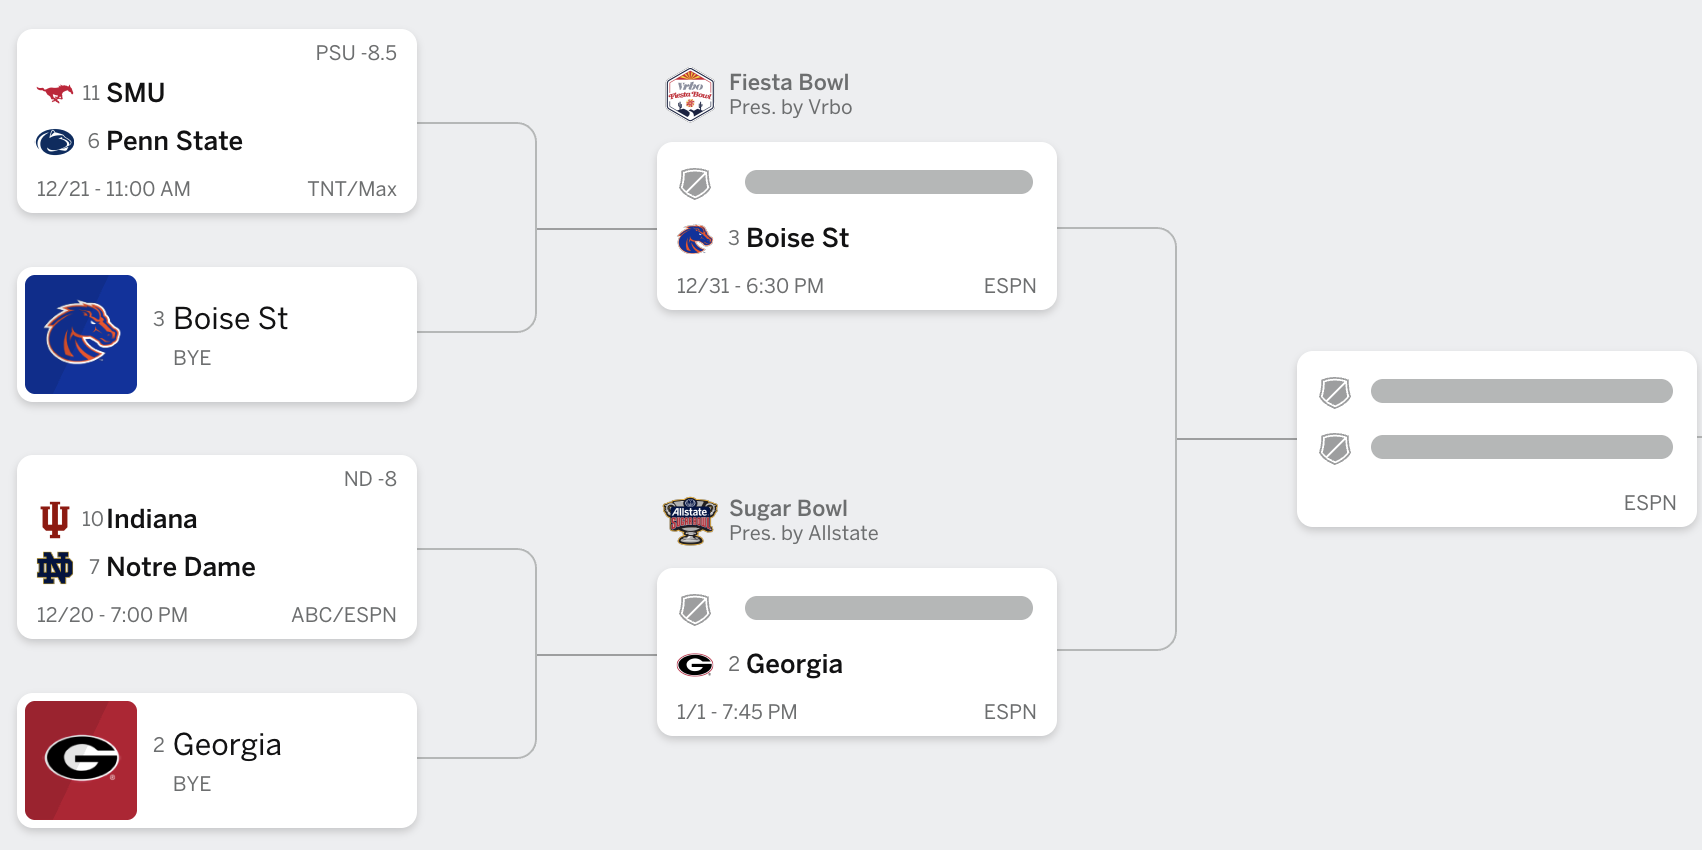Click the Indiana team name
Screen dimensions: 1702x850
point(152,519)
